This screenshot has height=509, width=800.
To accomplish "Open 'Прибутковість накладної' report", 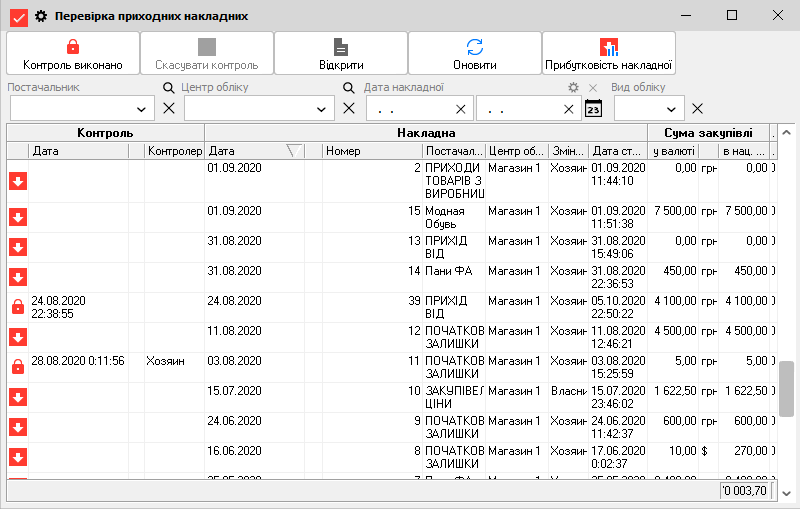I will click(x=609, y=54).
